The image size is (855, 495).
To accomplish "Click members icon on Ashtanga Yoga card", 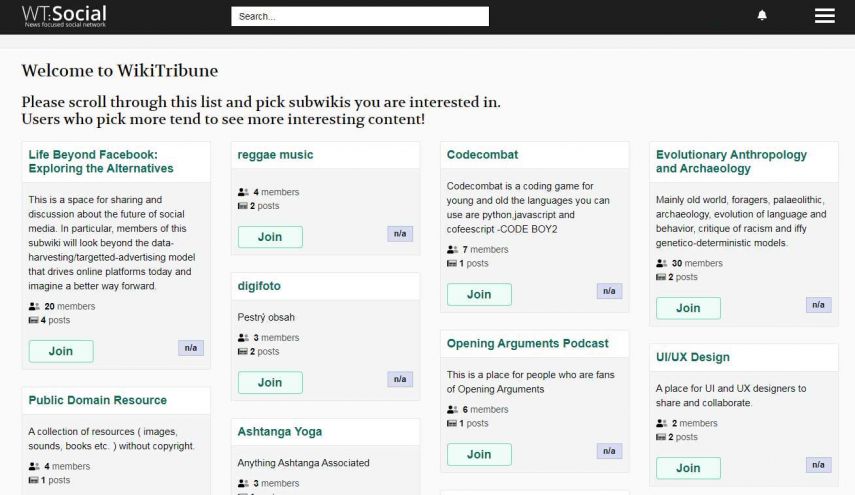I will [x=243, y=484].
